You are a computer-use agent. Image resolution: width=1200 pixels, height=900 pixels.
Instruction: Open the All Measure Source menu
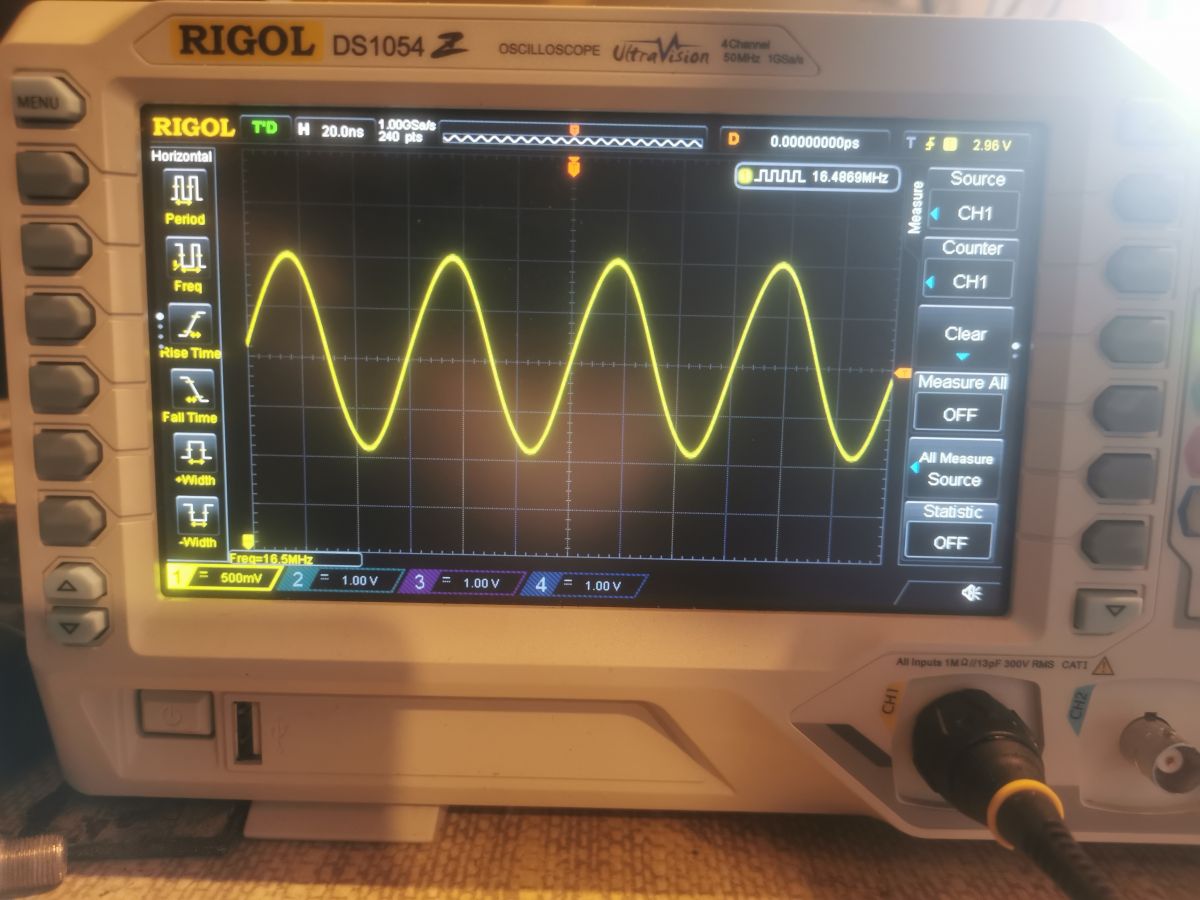click(955, 469)
